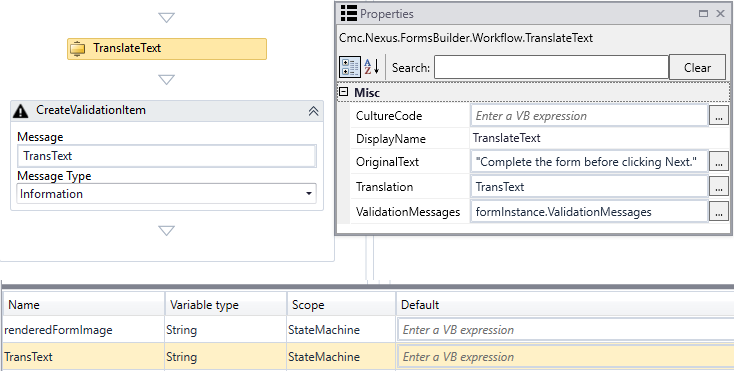Edit the CultureCode expression field
734x371 pixels.
click(x=589, y=116)
